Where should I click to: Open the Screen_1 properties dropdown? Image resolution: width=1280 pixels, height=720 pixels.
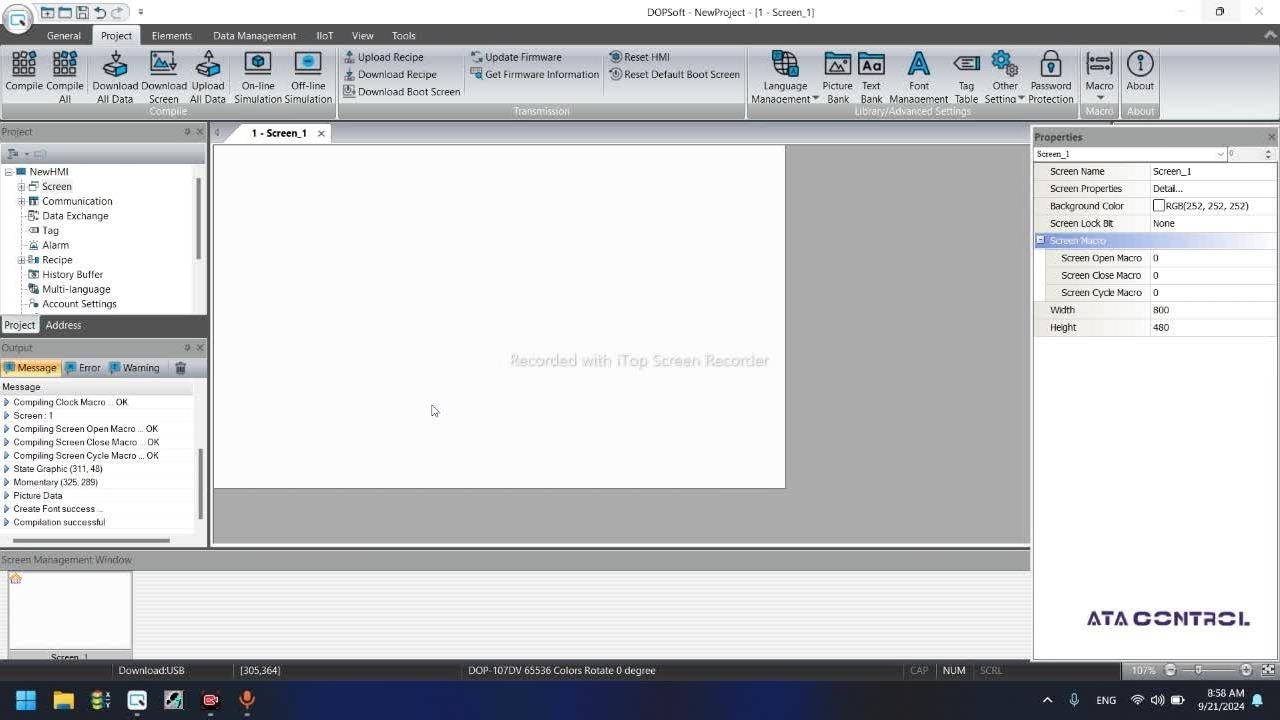[1220, 154]
